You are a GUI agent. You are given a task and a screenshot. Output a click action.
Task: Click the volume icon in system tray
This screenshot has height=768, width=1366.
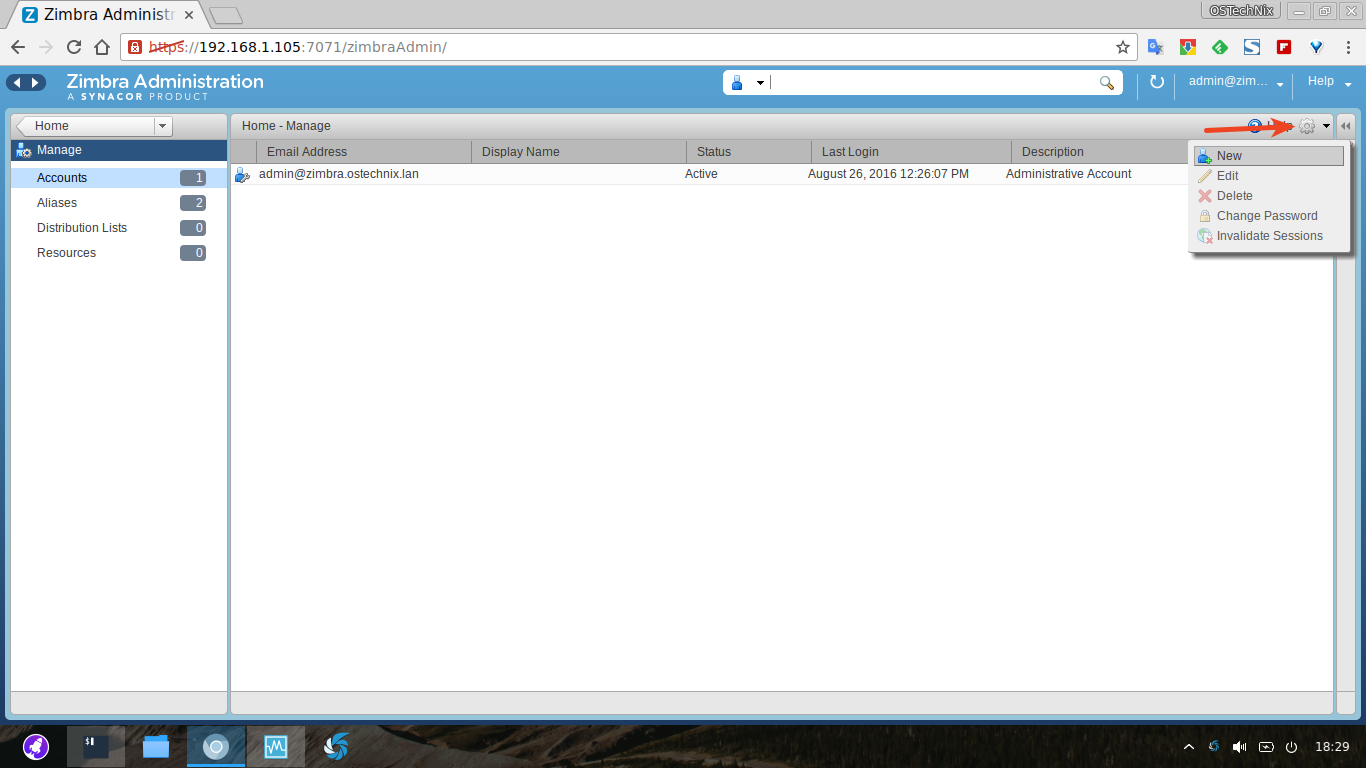coord(1240,747)
